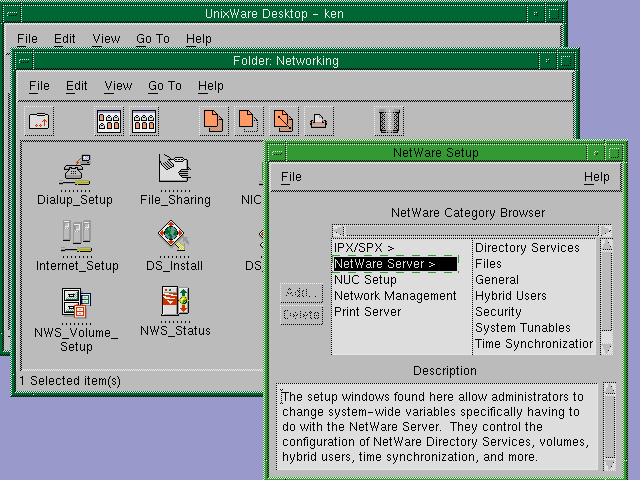Image resolution: width=640 pixels, height=480 pixels.
Task: Open Go To menu in Folder: Networking
Action: 165,86
